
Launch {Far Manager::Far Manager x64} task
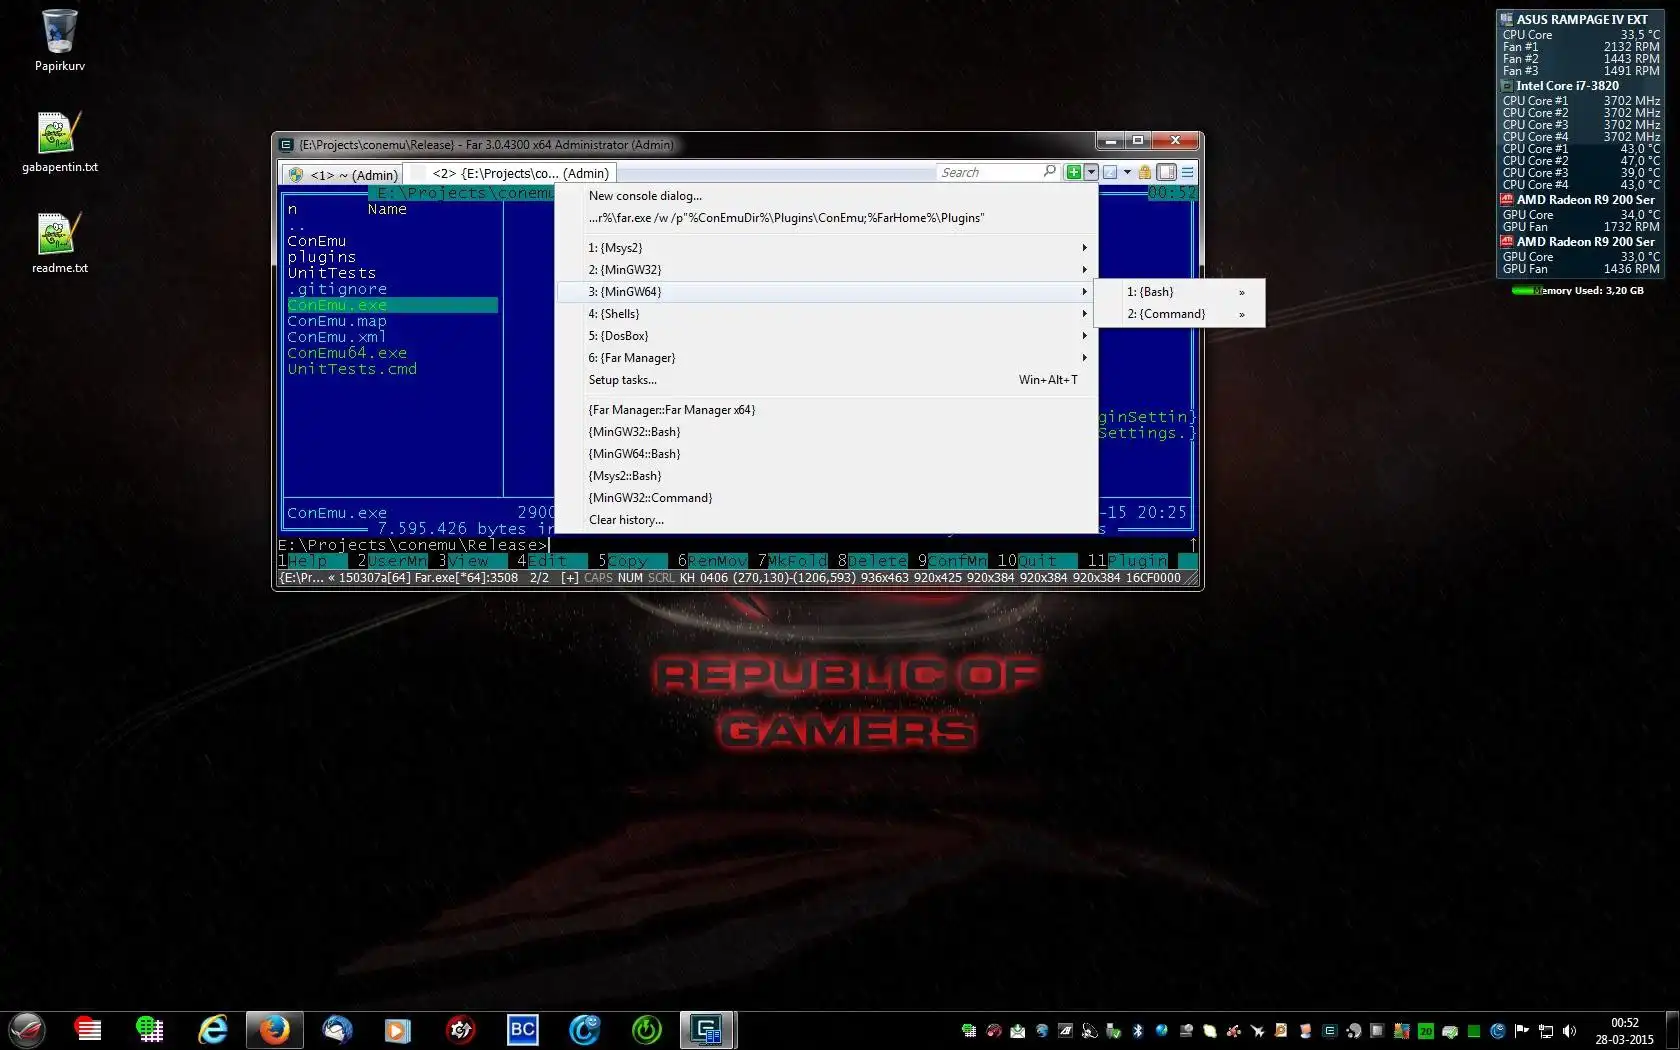click(x=827, y=410)
